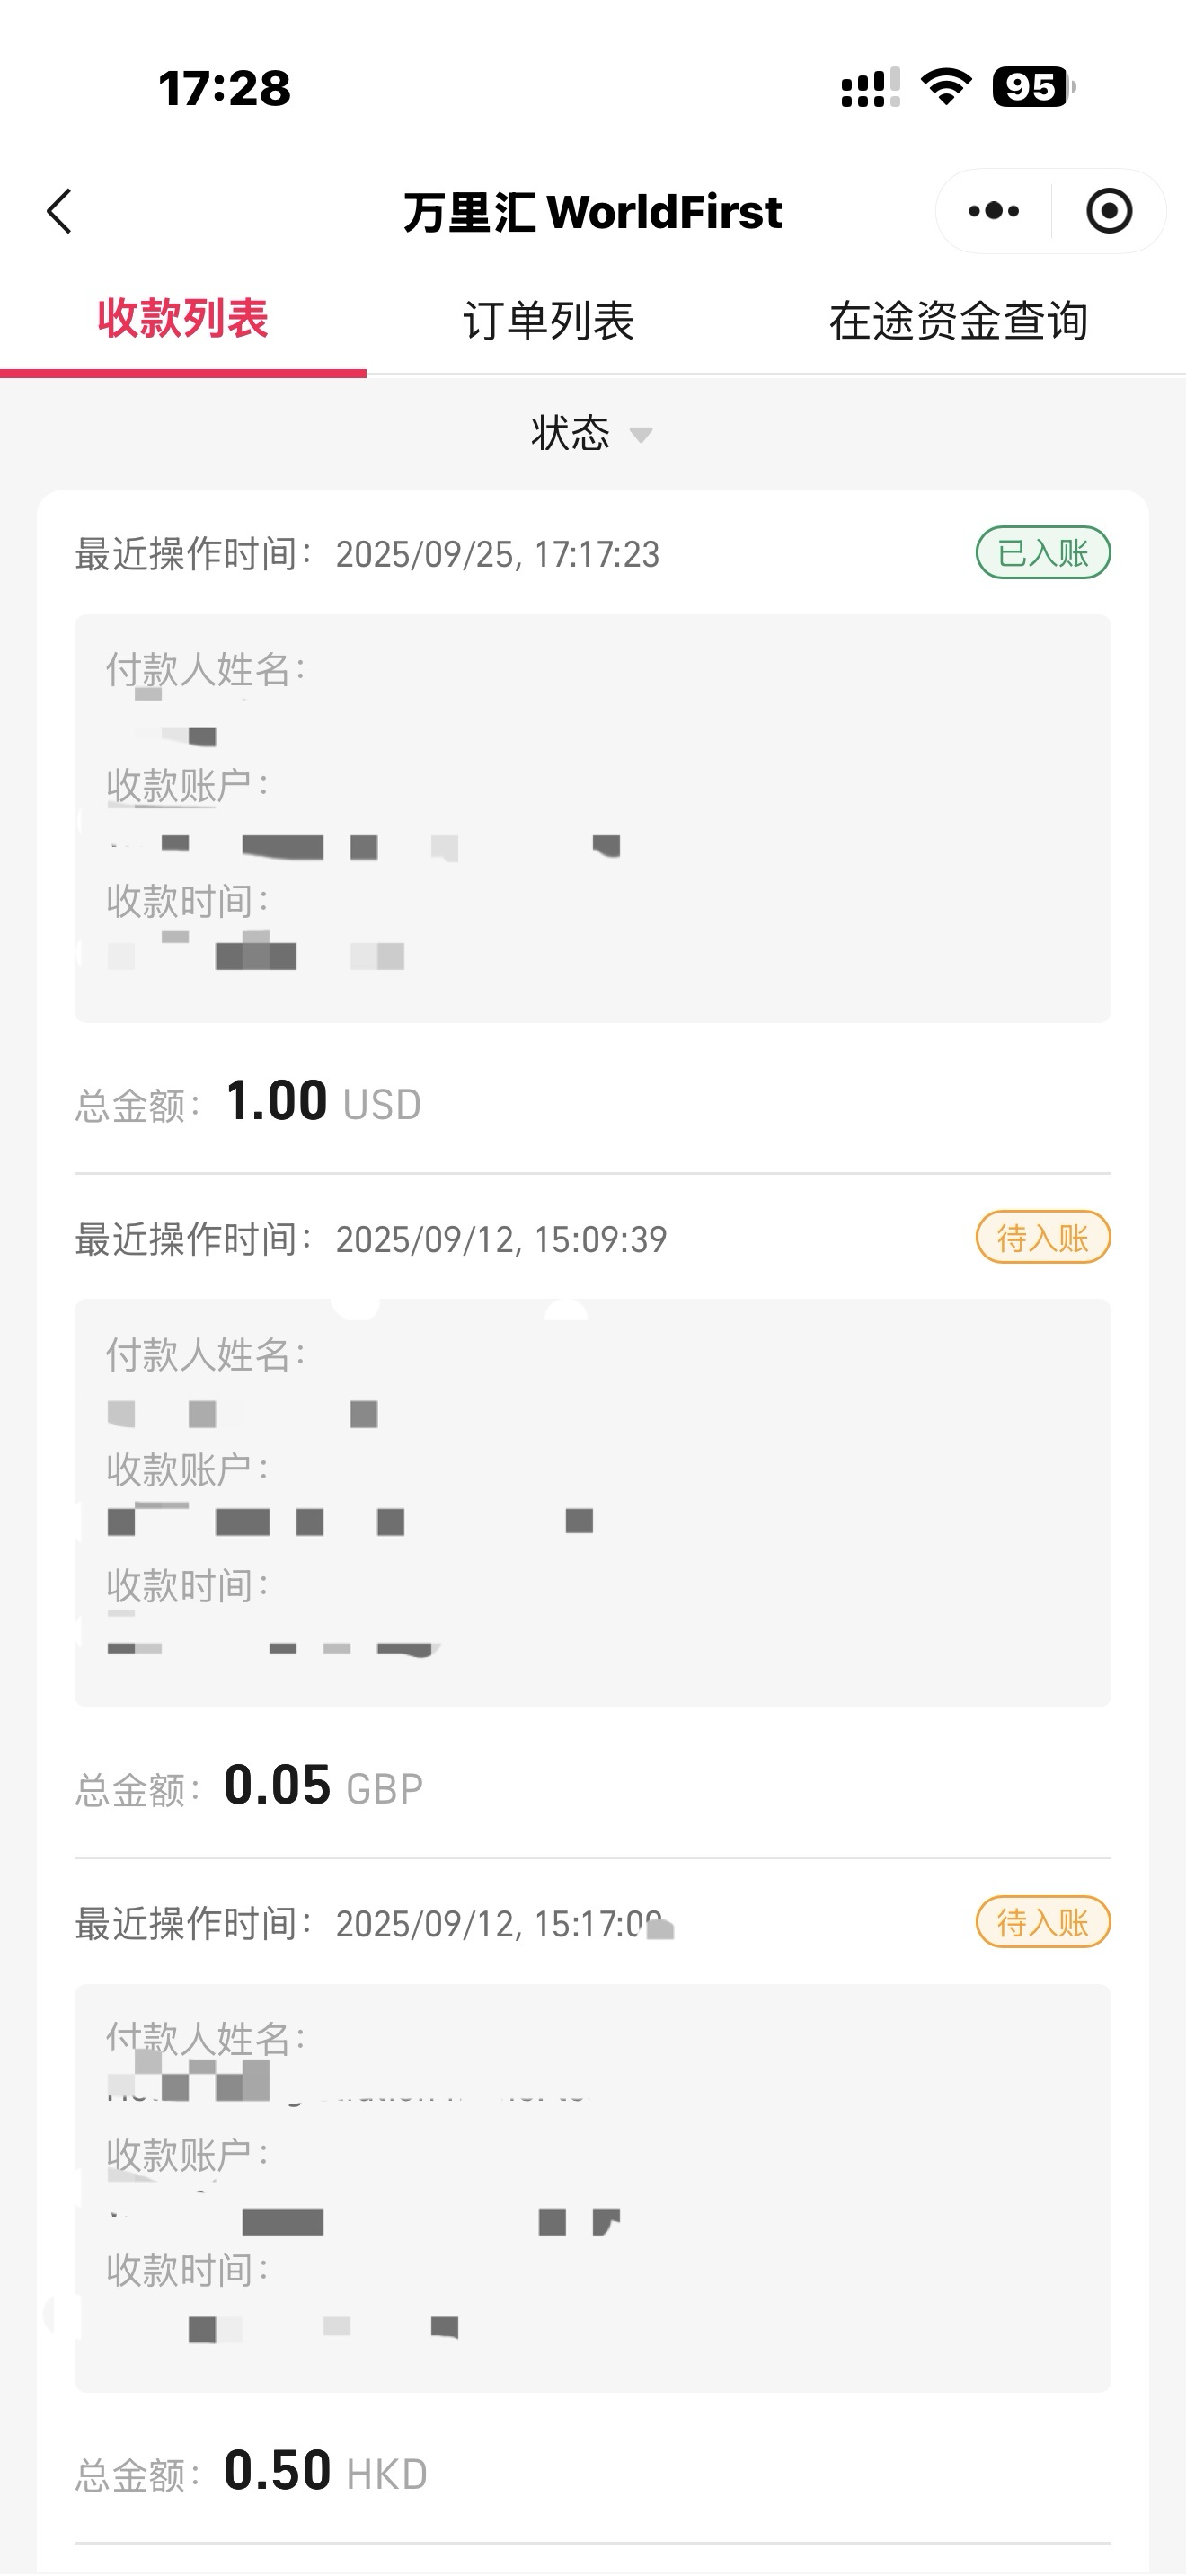Image resolution: width=1186 pixels, height=2576 pixels.
Task: Expand the 状态 filter dropdown arrow
Action: 641,435
